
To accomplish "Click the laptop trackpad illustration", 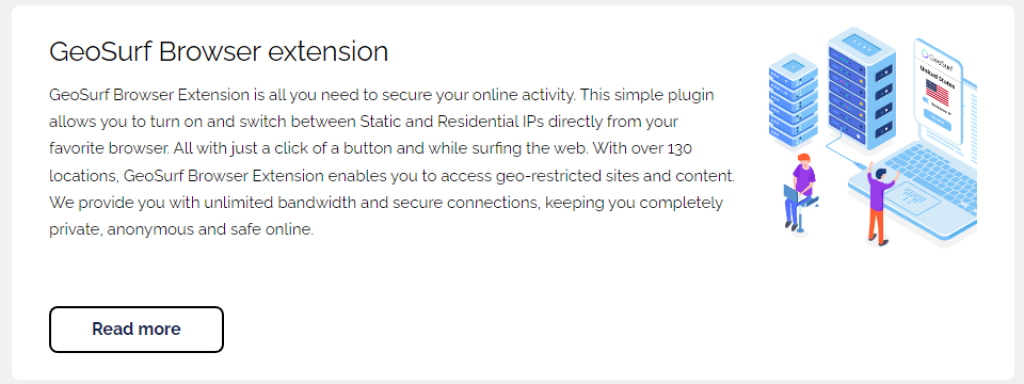I will (x=912, y=198).
